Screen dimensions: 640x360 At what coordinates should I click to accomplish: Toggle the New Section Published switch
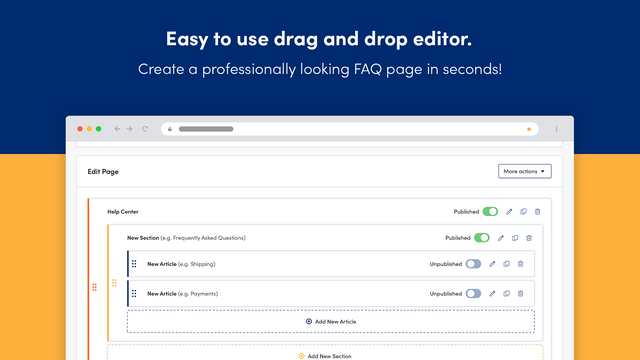[482, 238]
